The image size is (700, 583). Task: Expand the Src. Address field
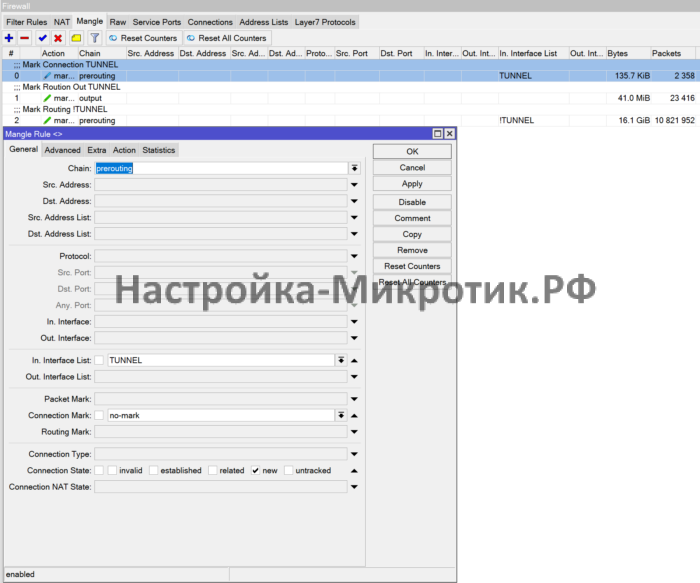coord(354,185)
